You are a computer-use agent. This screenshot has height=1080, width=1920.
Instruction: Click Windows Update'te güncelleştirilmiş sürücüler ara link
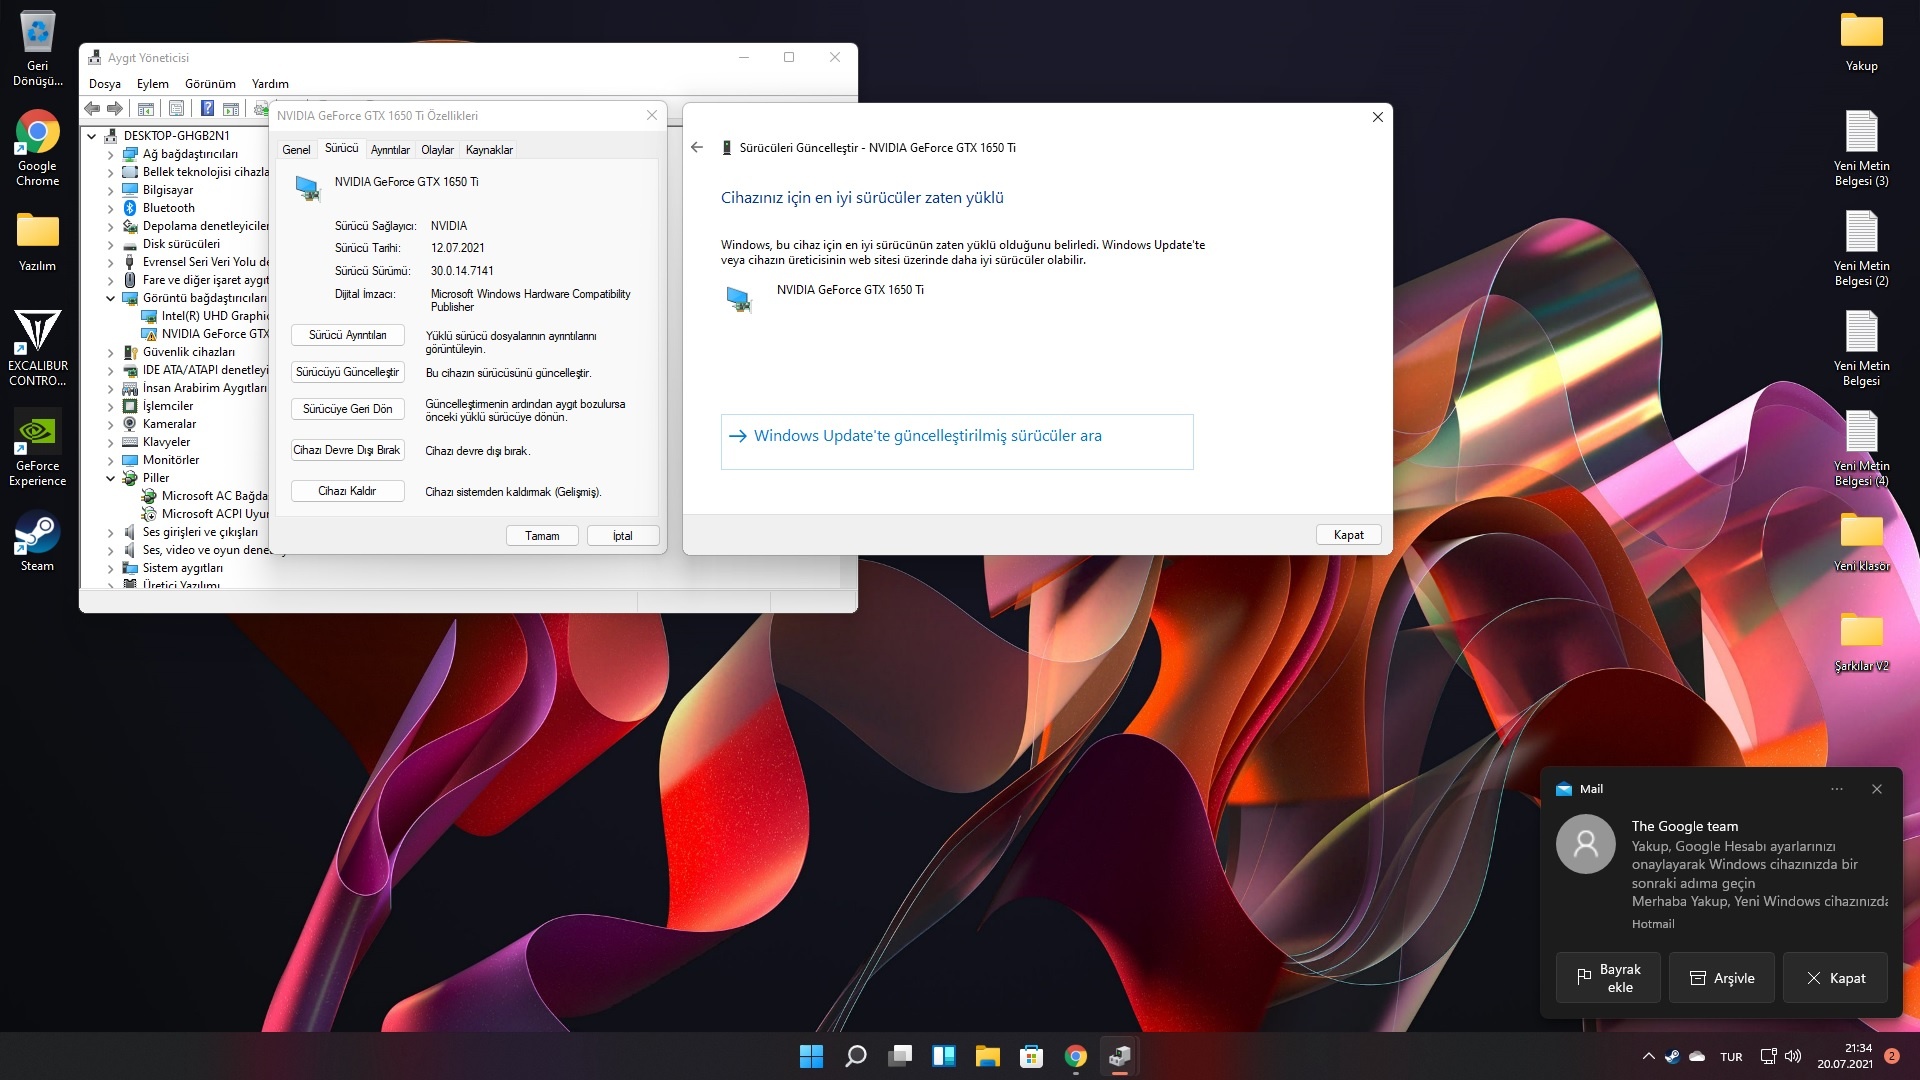[927, 436]
